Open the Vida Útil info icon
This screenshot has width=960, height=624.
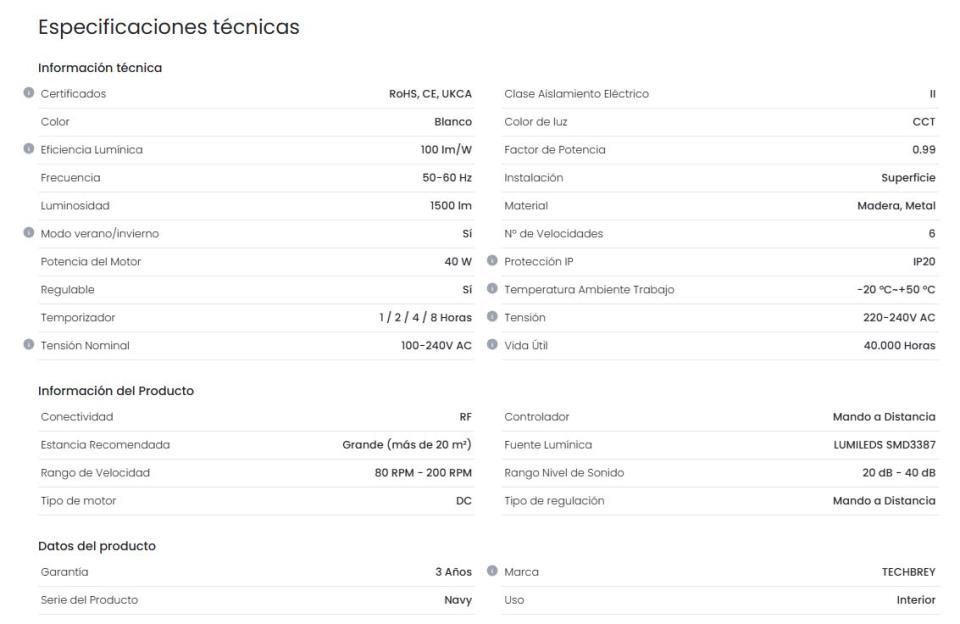tap(492, 344)
